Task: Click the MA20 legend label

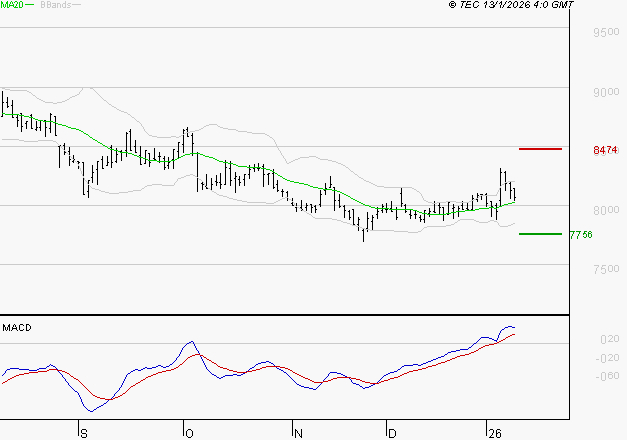Action: point(12,5)
